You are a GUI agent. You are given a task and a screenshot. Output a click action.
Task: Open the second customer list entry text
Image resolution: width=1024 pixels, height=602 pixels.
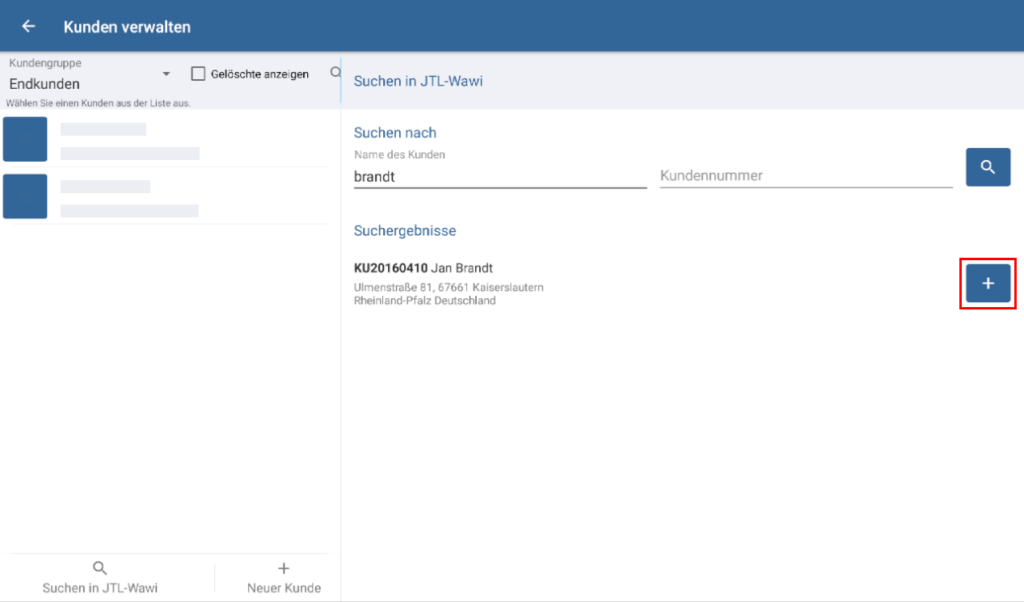130,198
